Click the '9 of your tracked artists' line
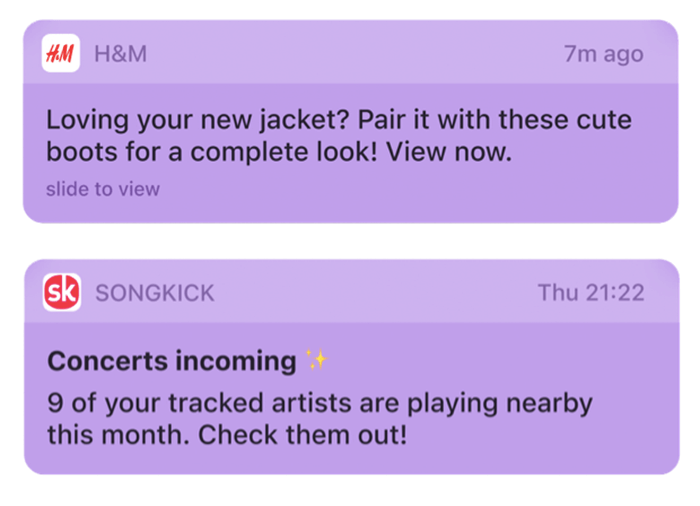The image size is (700, 506). click(x=320, y=404)
